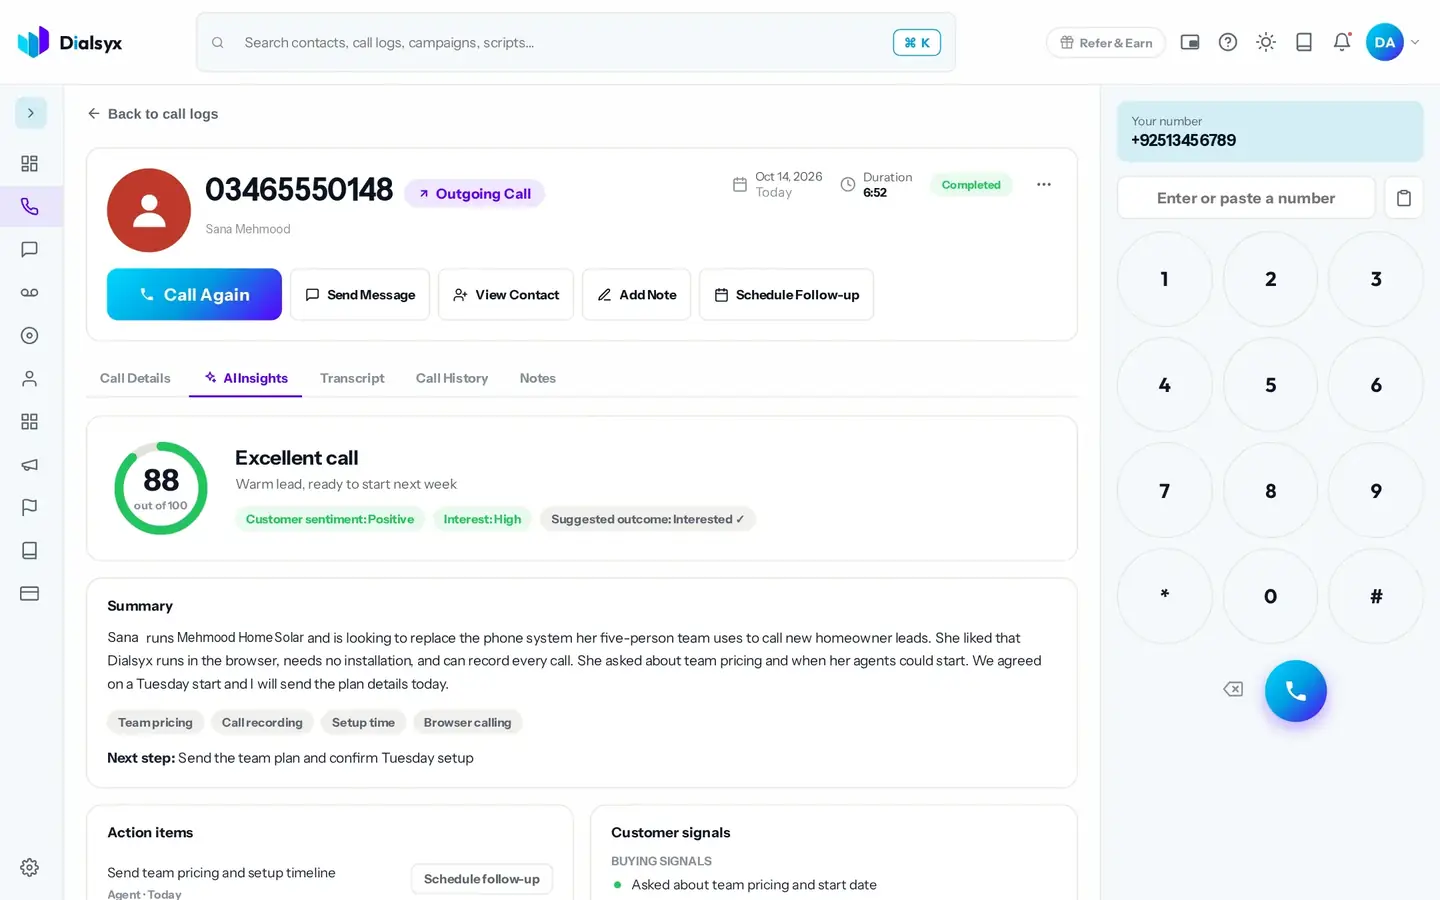Open the messages chat icon in sidebar
This screenshot has width=1440, height=900.
click(x=30, y=250)
